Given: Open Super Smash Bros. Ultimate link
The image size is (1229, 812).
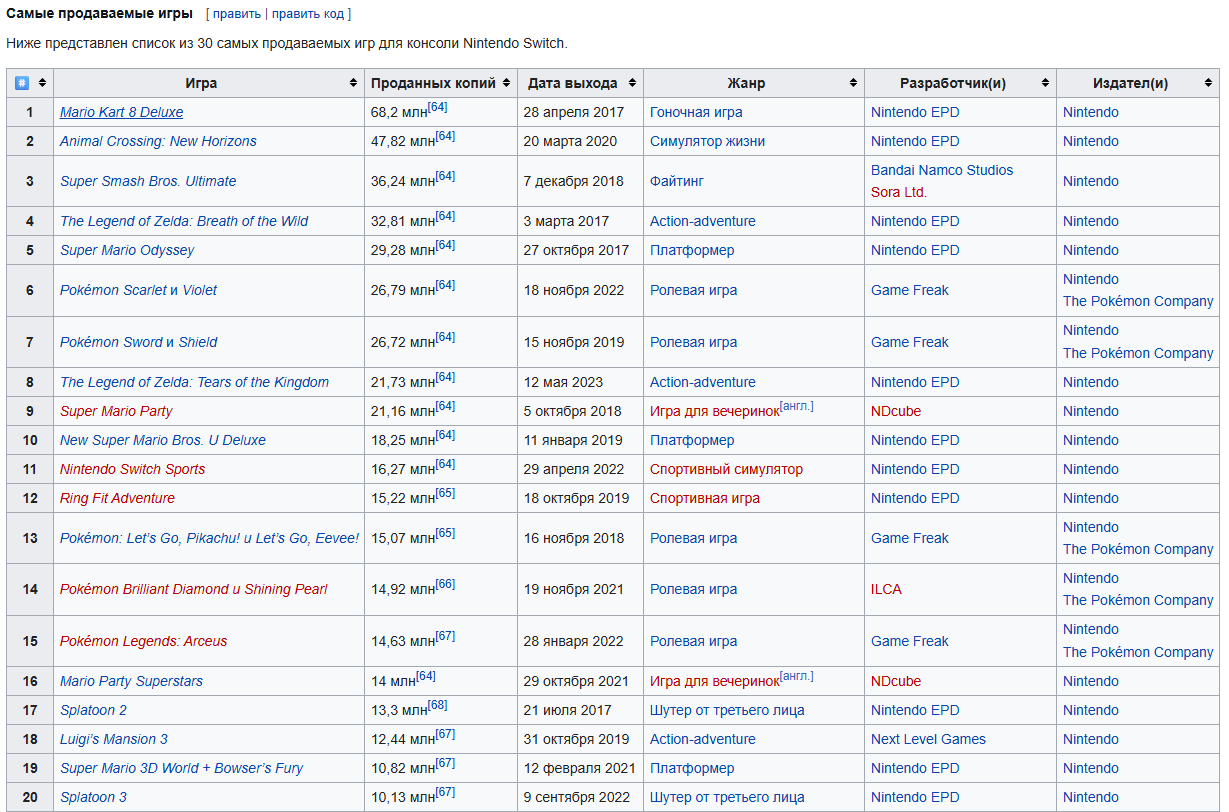Looking at the screenshot, I should tap(148, 181).
